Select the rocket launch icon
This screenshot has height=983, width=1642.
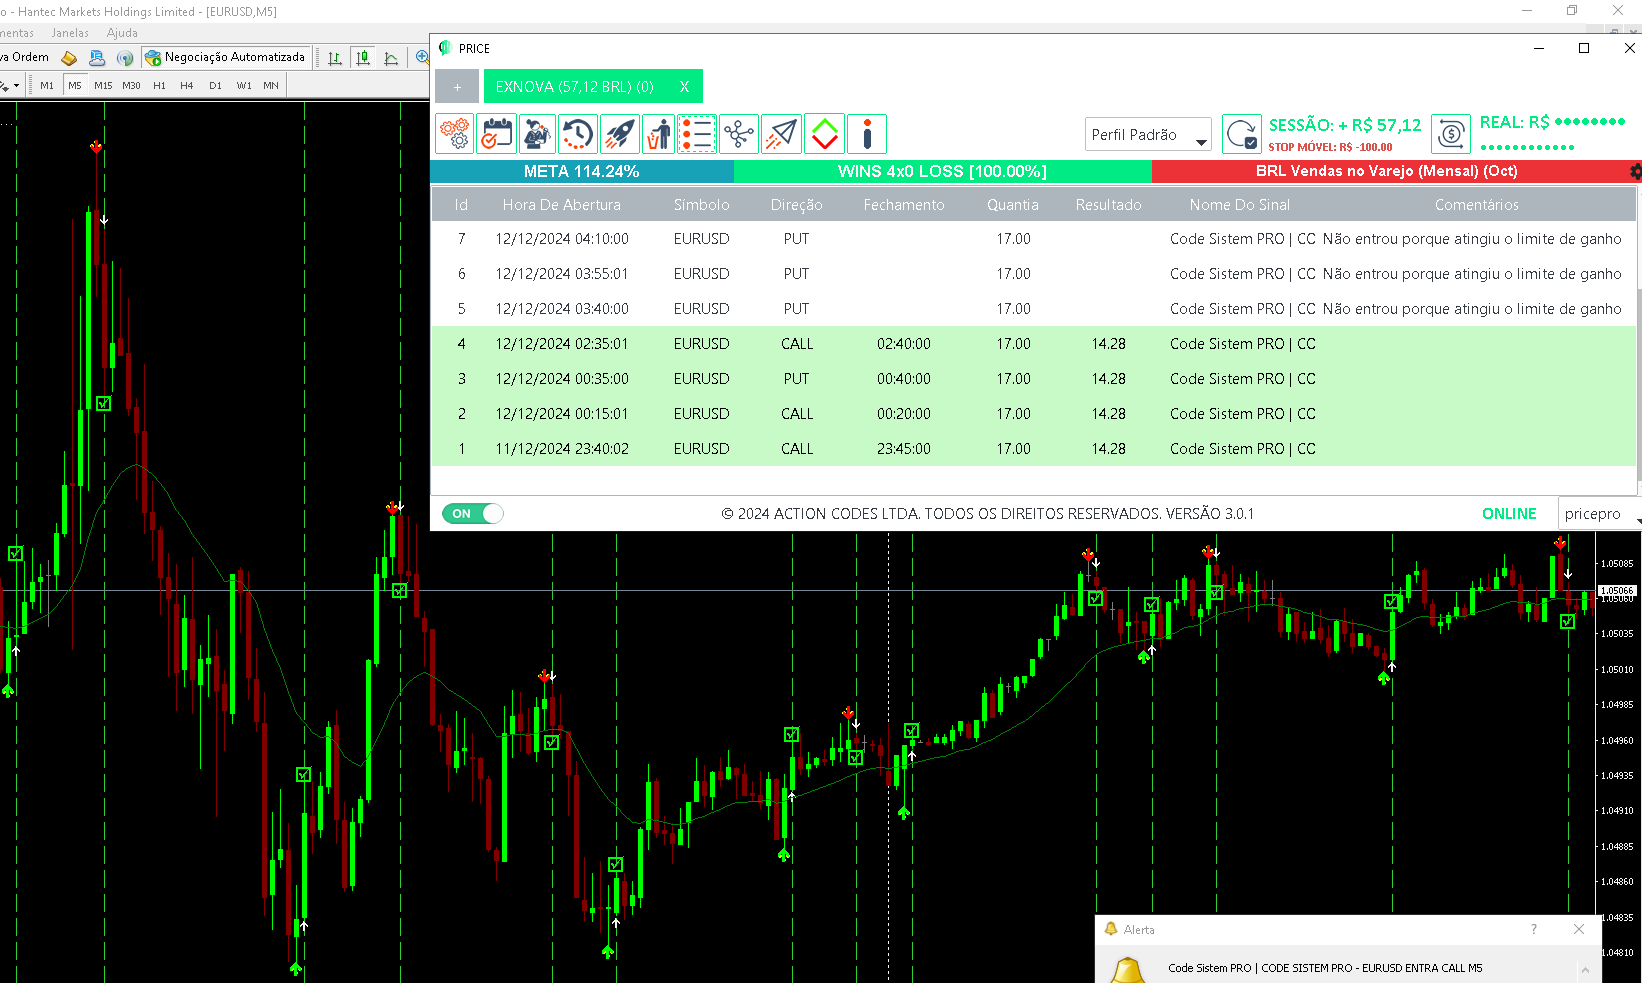pyautogui.click(x=619, y=133)
